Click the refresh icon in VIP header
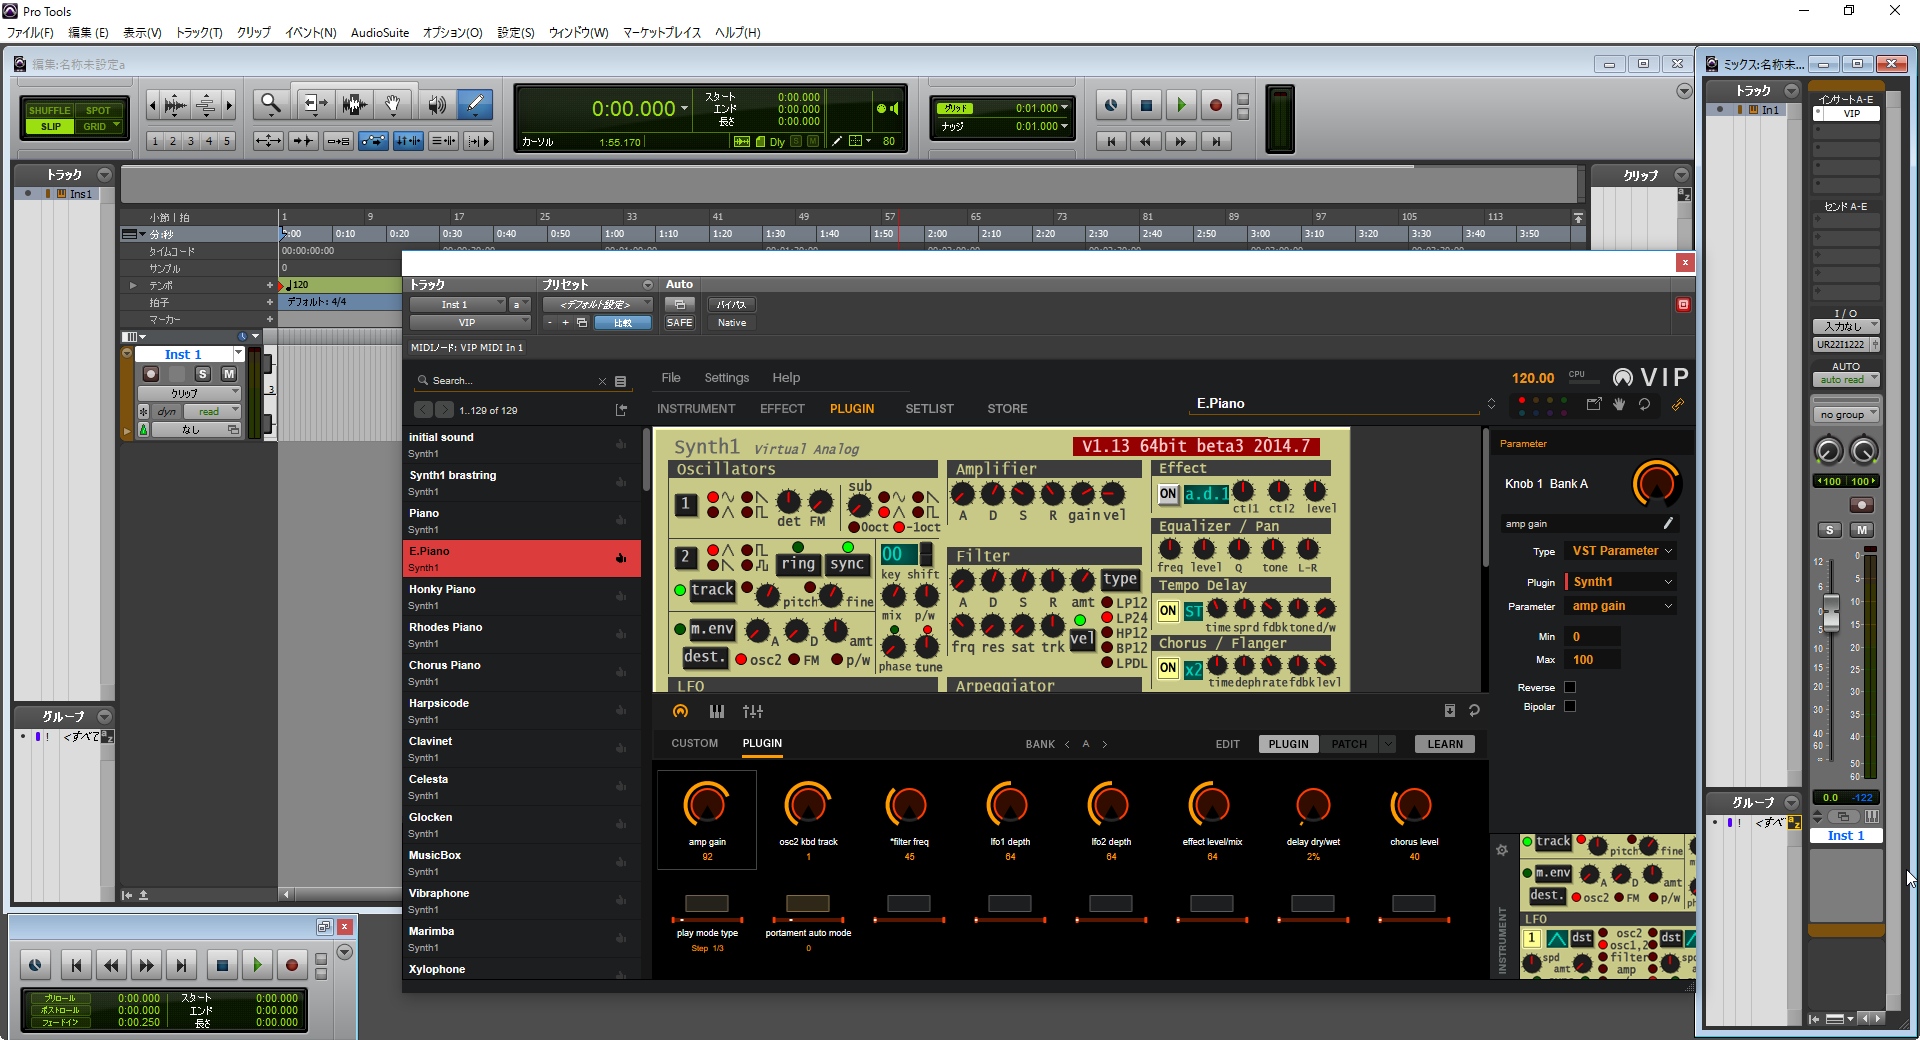 (1644, 404)
